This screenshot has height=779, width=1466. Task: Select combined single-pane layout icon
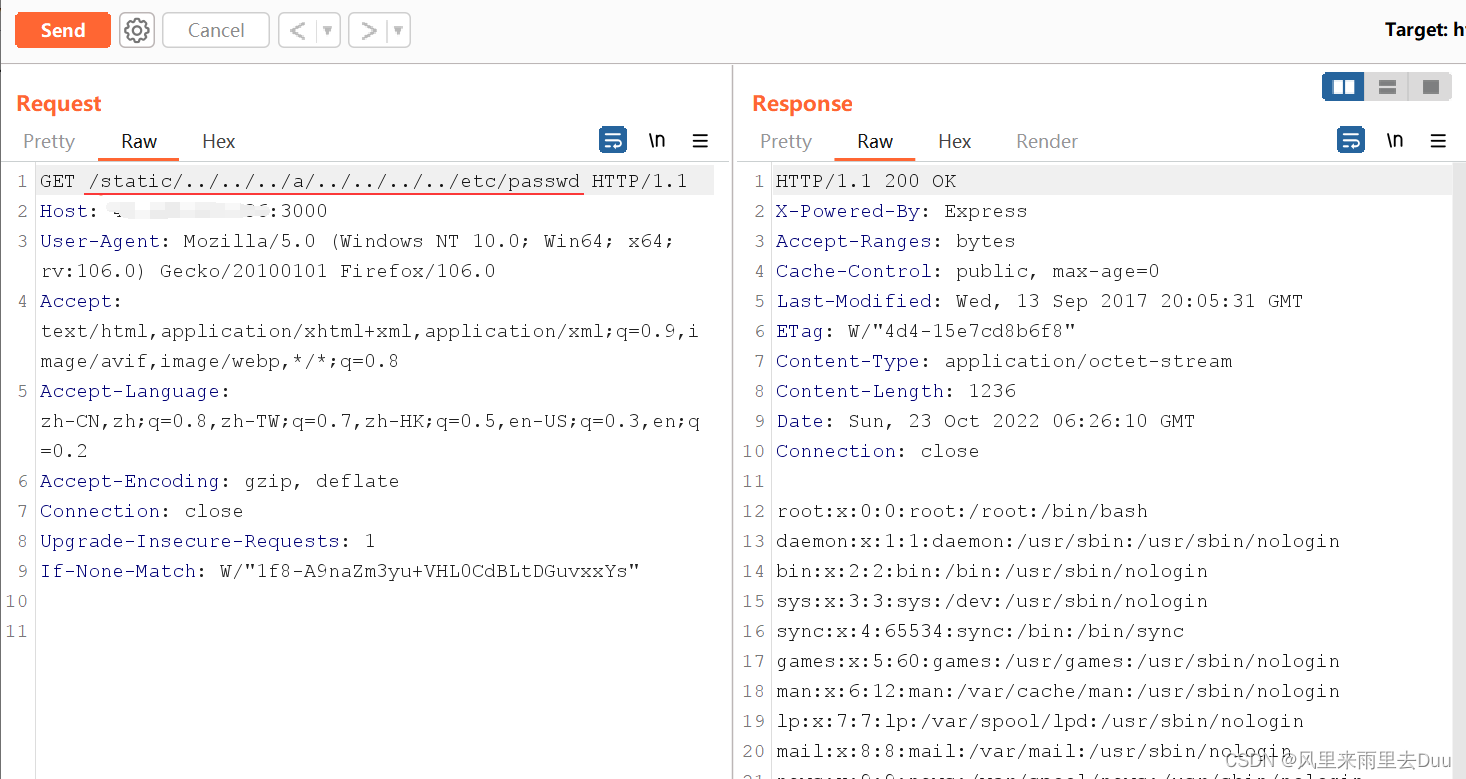coord(1430,87)
